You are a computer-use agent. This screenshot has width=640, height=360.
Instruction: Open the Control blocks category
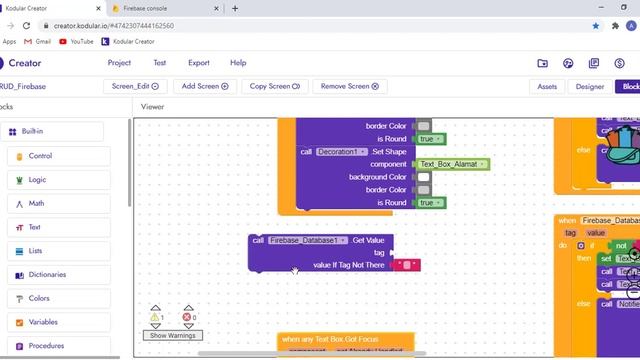tap(58, 156)
